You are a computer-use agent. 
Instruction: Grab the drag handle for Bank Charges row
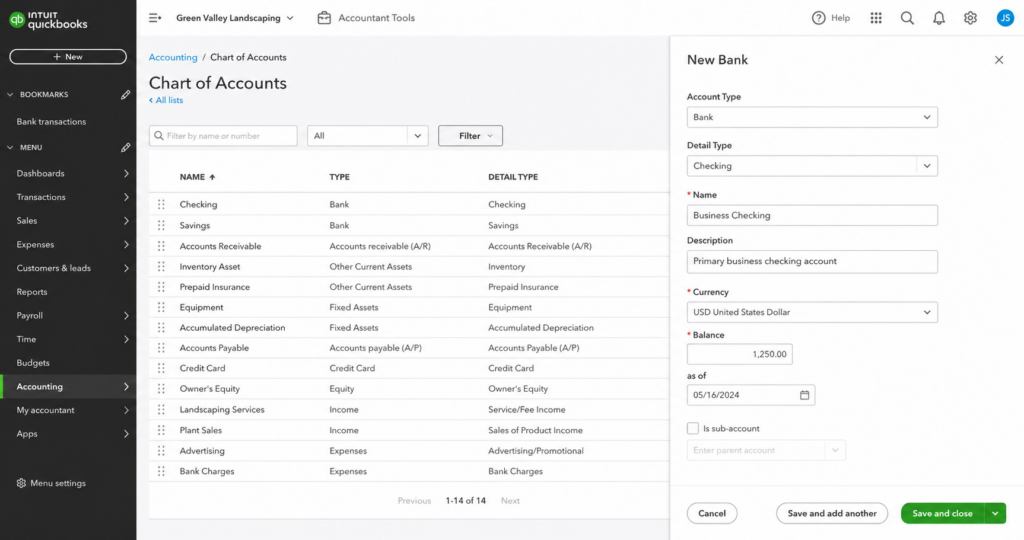161,471
